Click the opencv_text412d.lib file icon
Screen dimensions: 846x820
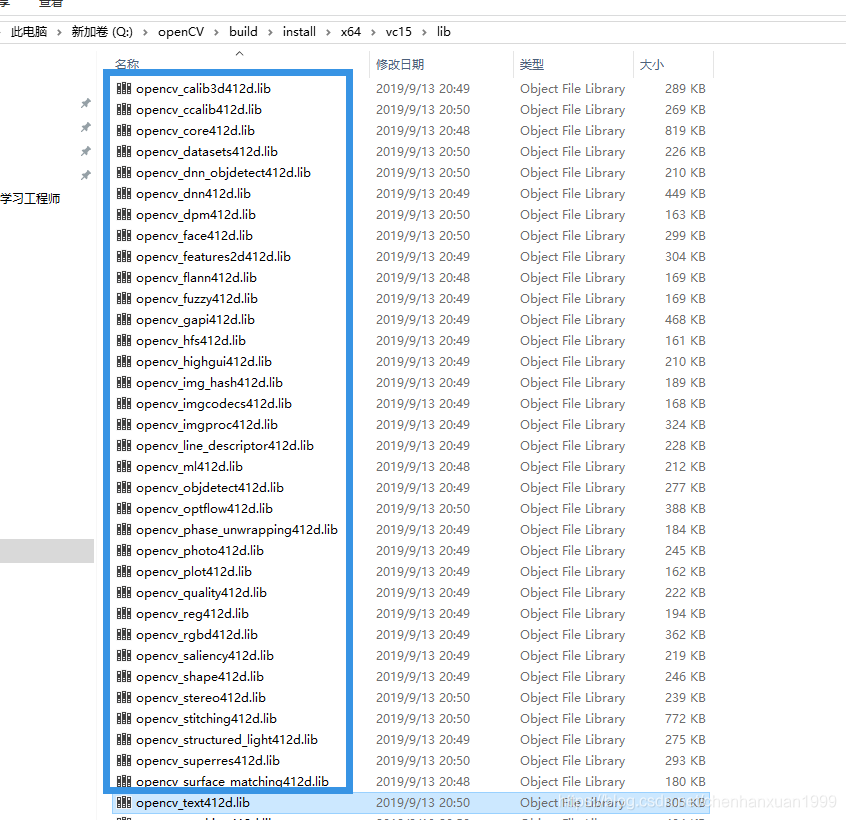[124, 803]
